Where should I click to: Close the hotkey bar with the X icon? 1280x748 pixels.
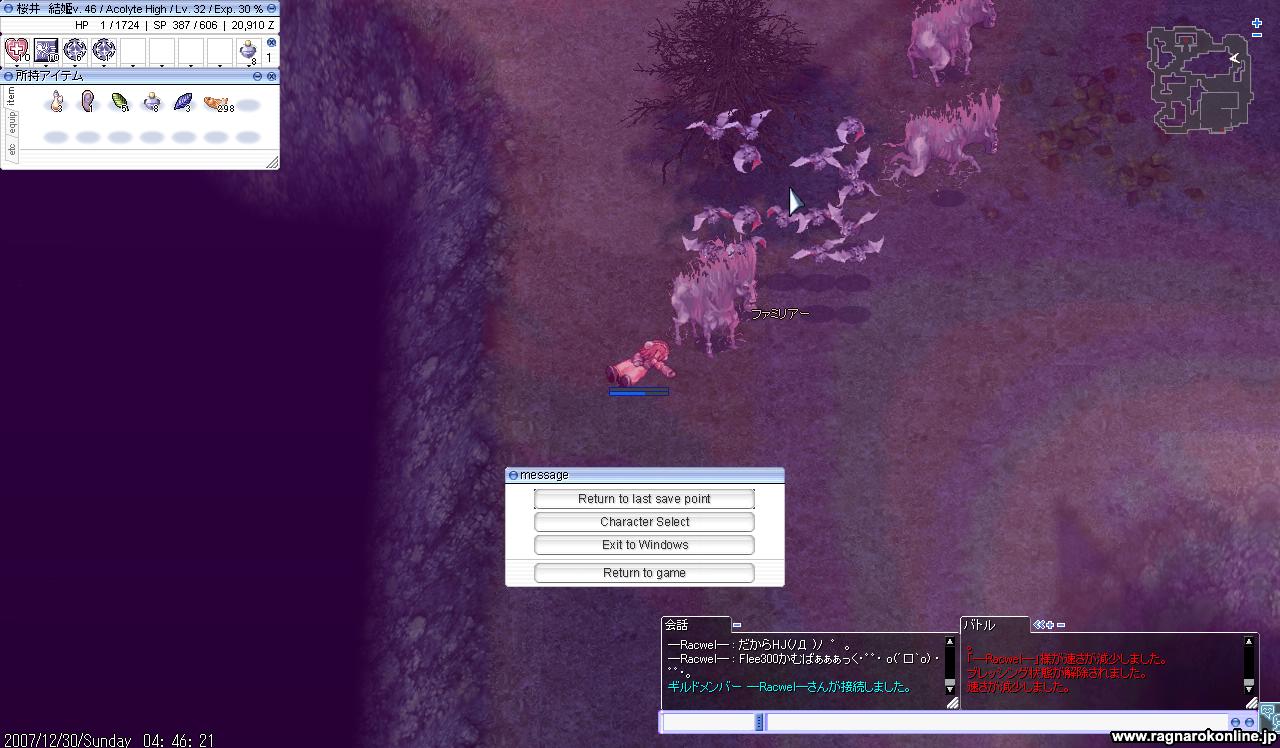(271, 43)
